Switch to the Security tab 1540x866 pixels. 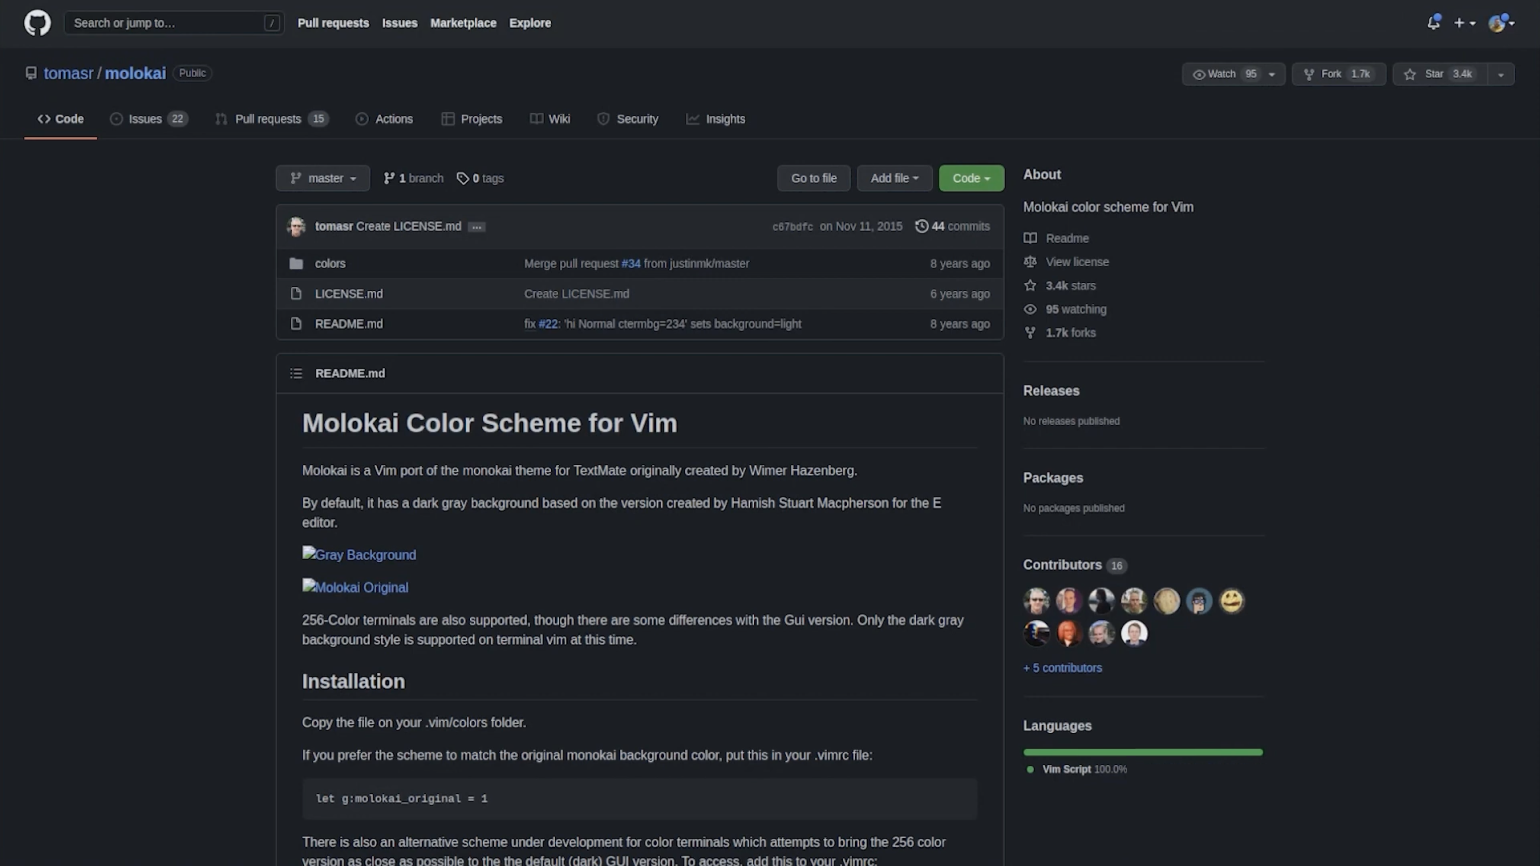coord(627,119)
